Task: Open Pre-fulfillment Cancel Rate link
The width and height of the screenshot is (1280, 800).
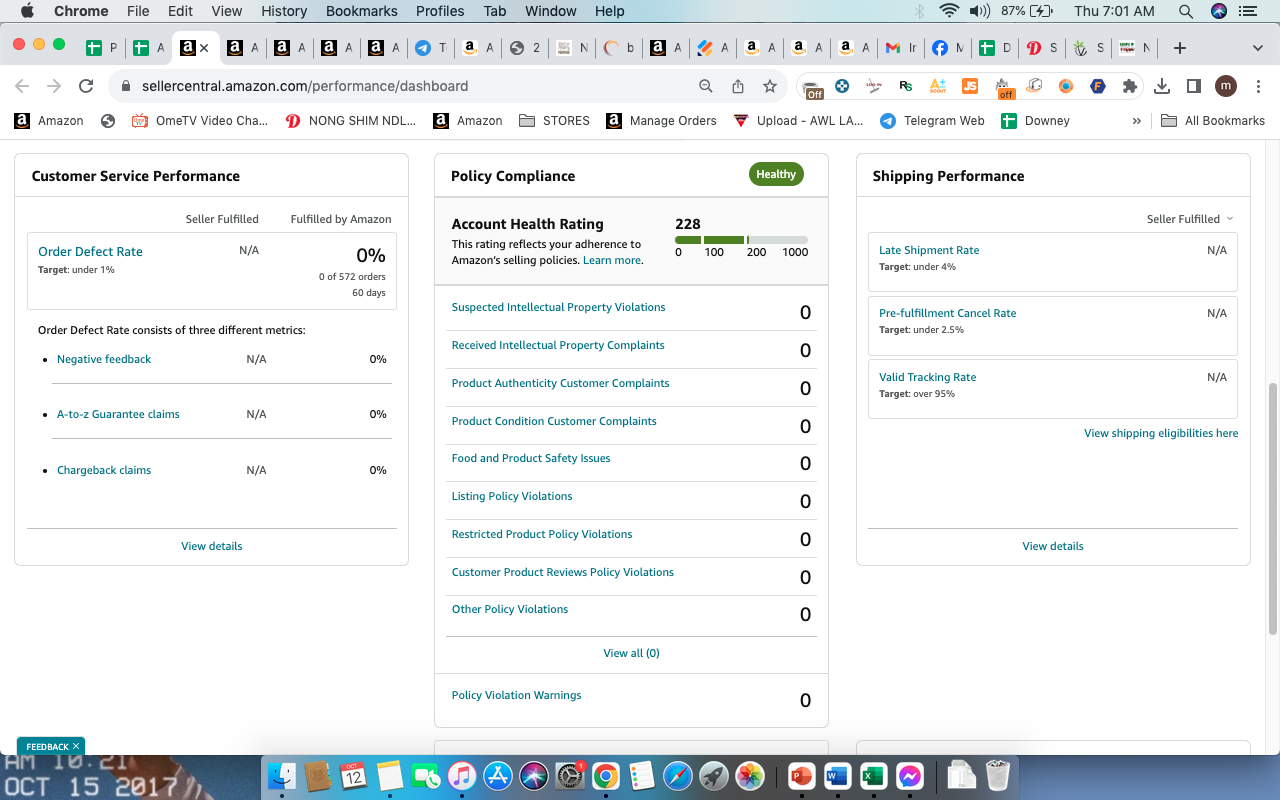Action: (x=947, y=313)
